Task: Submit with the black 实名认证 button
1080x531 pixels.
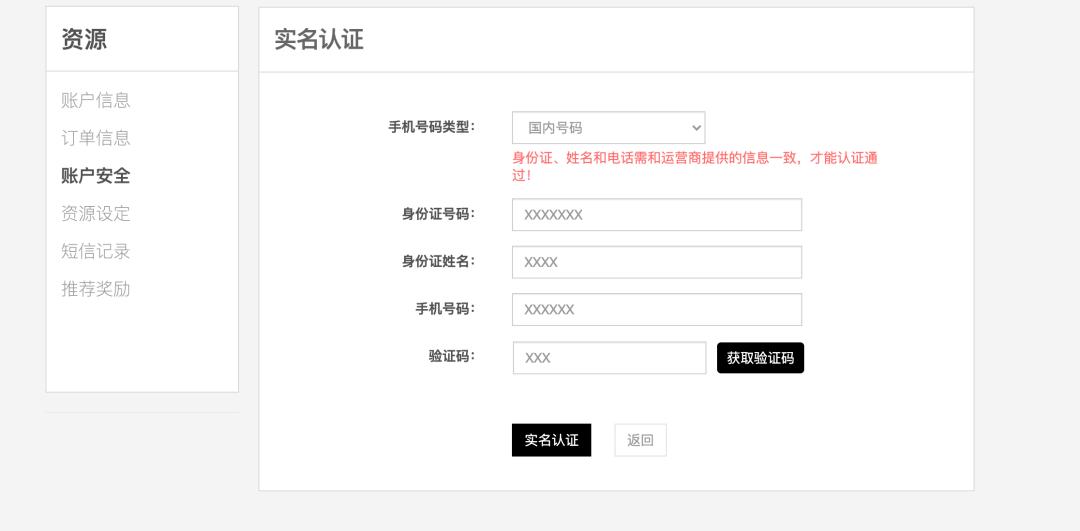Action: (551, 440)
